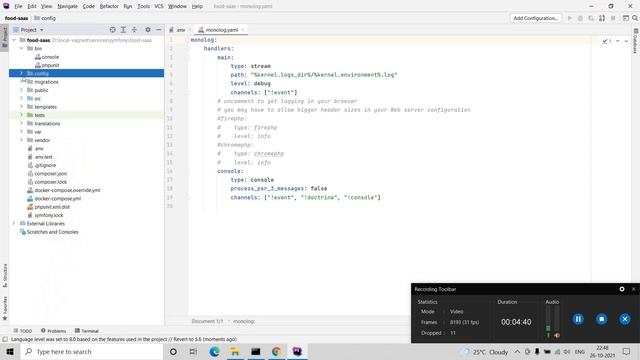Open the TODO tool window
Viewport: 640px width, 360px height.
pyautogui.click(x=22, y=331)
